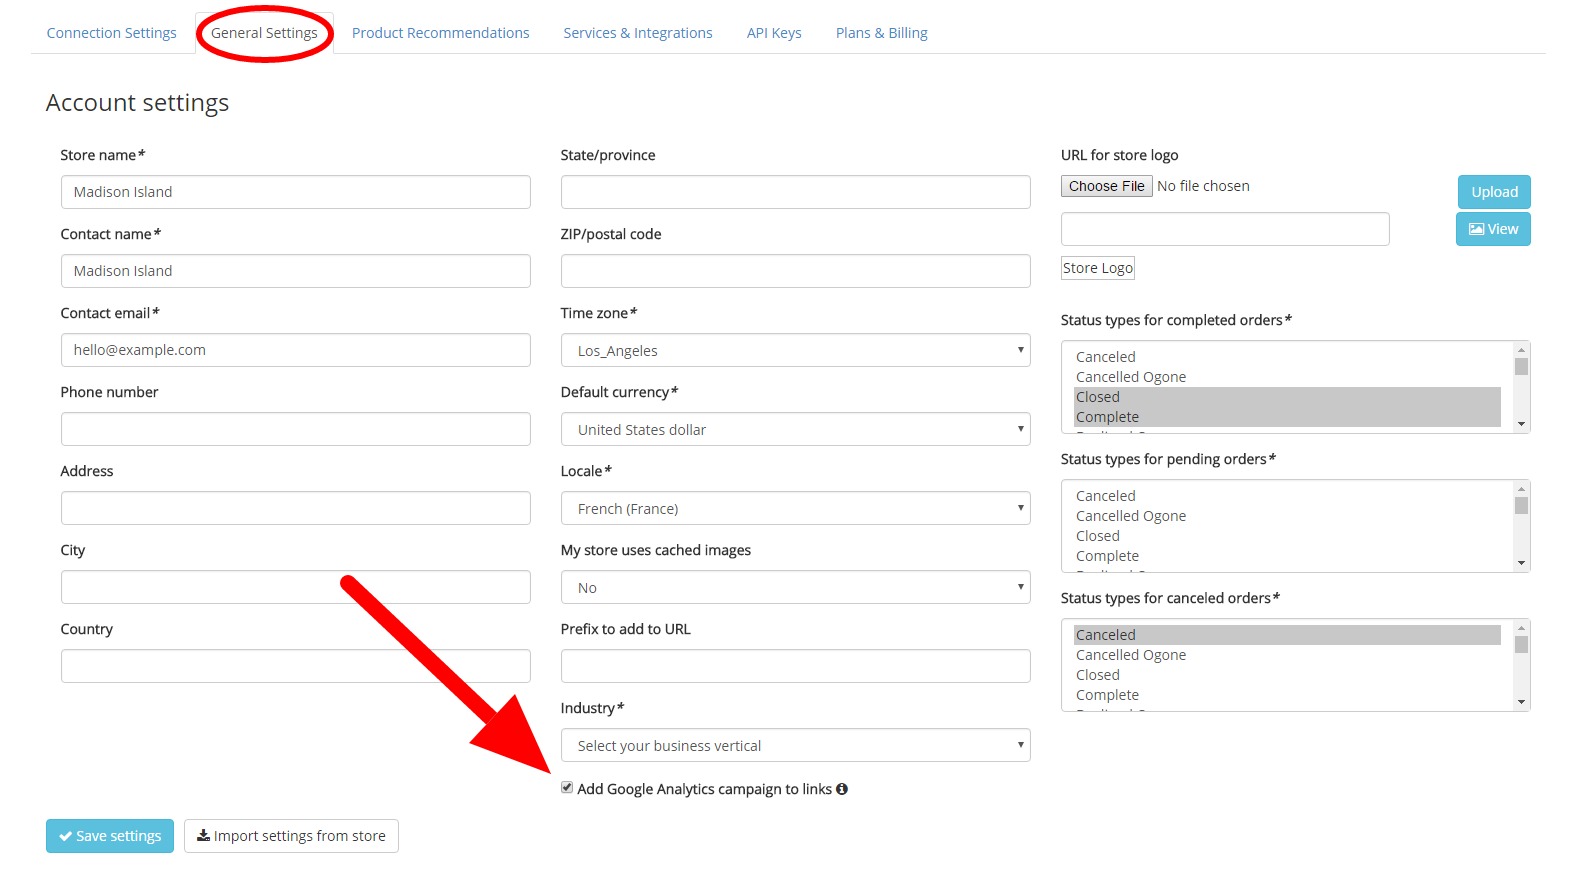1580x873 pixels.
Task: Toggle Add Google Analytics campaign checkbox
Action: [x=567, y=788]
